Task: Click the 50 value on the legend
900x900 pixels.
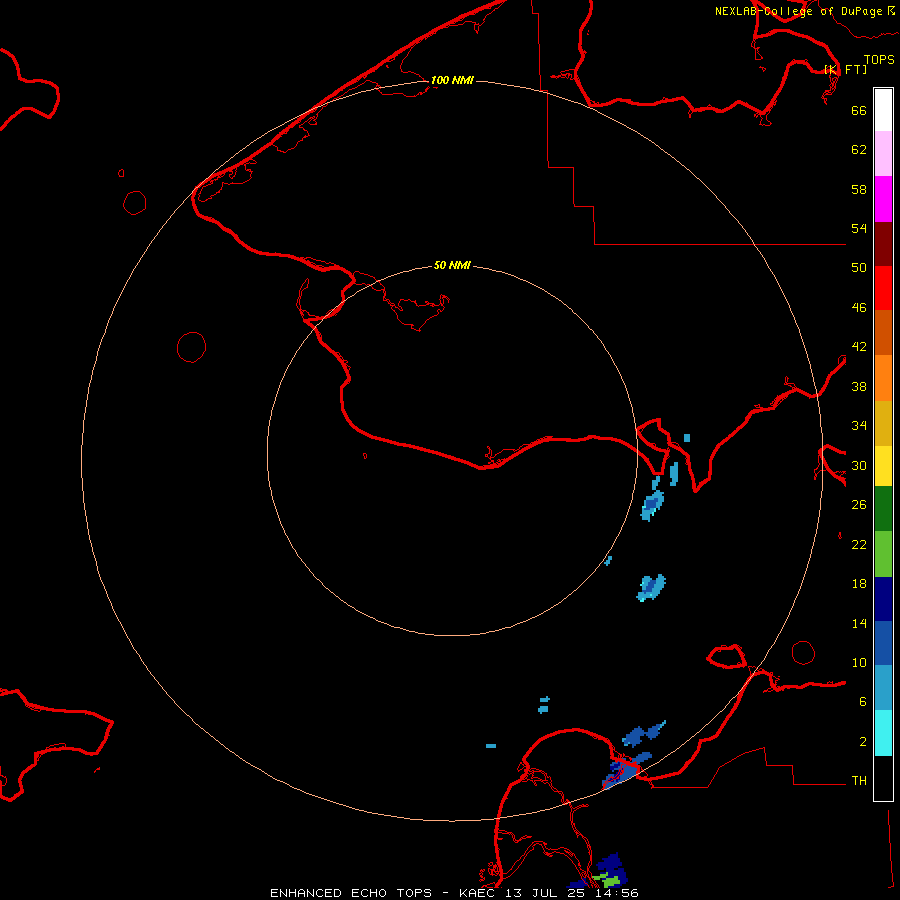Action: point(859,268)
